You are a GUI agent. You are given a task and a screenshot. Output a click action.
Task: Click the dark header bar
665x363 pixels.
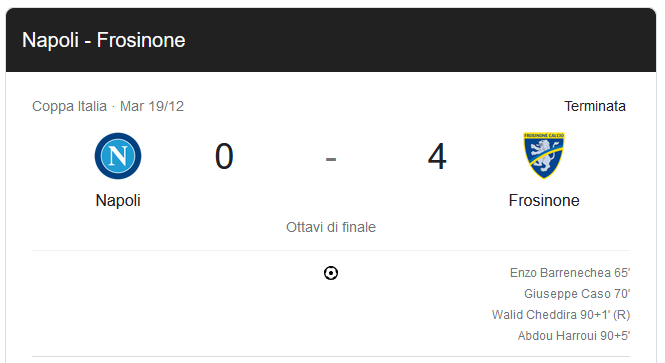tap(331, 40)
